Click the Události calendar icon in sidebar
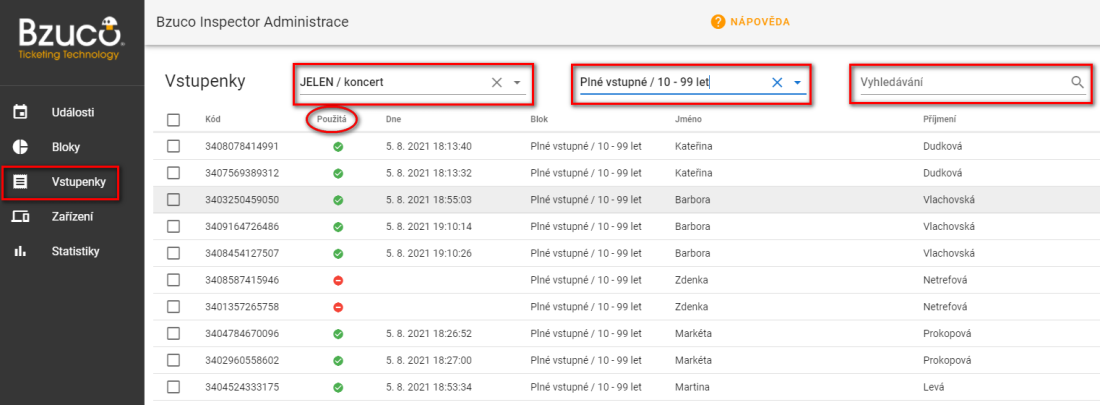1100x405 pixels. [x=20, y=111]
